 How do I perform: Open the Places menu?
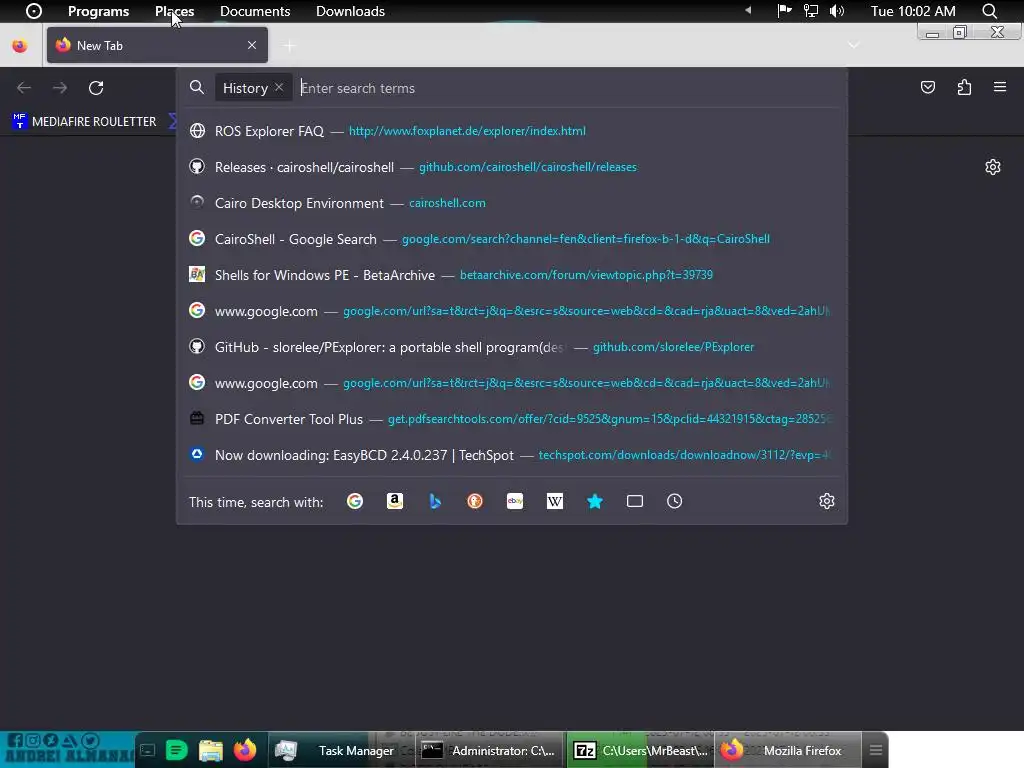[x=174, y=11]
